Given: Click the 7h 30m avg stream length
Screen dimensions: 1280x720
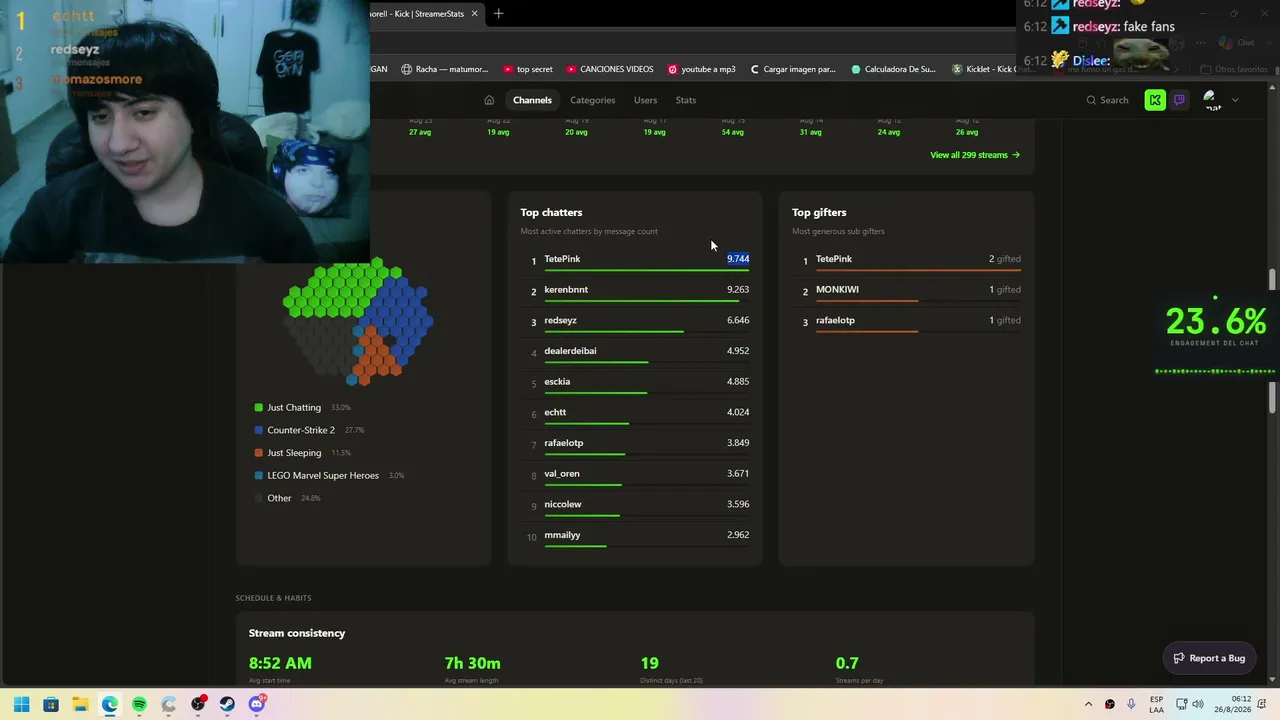Looking at the screenshot, I should [x=473, y=663].
